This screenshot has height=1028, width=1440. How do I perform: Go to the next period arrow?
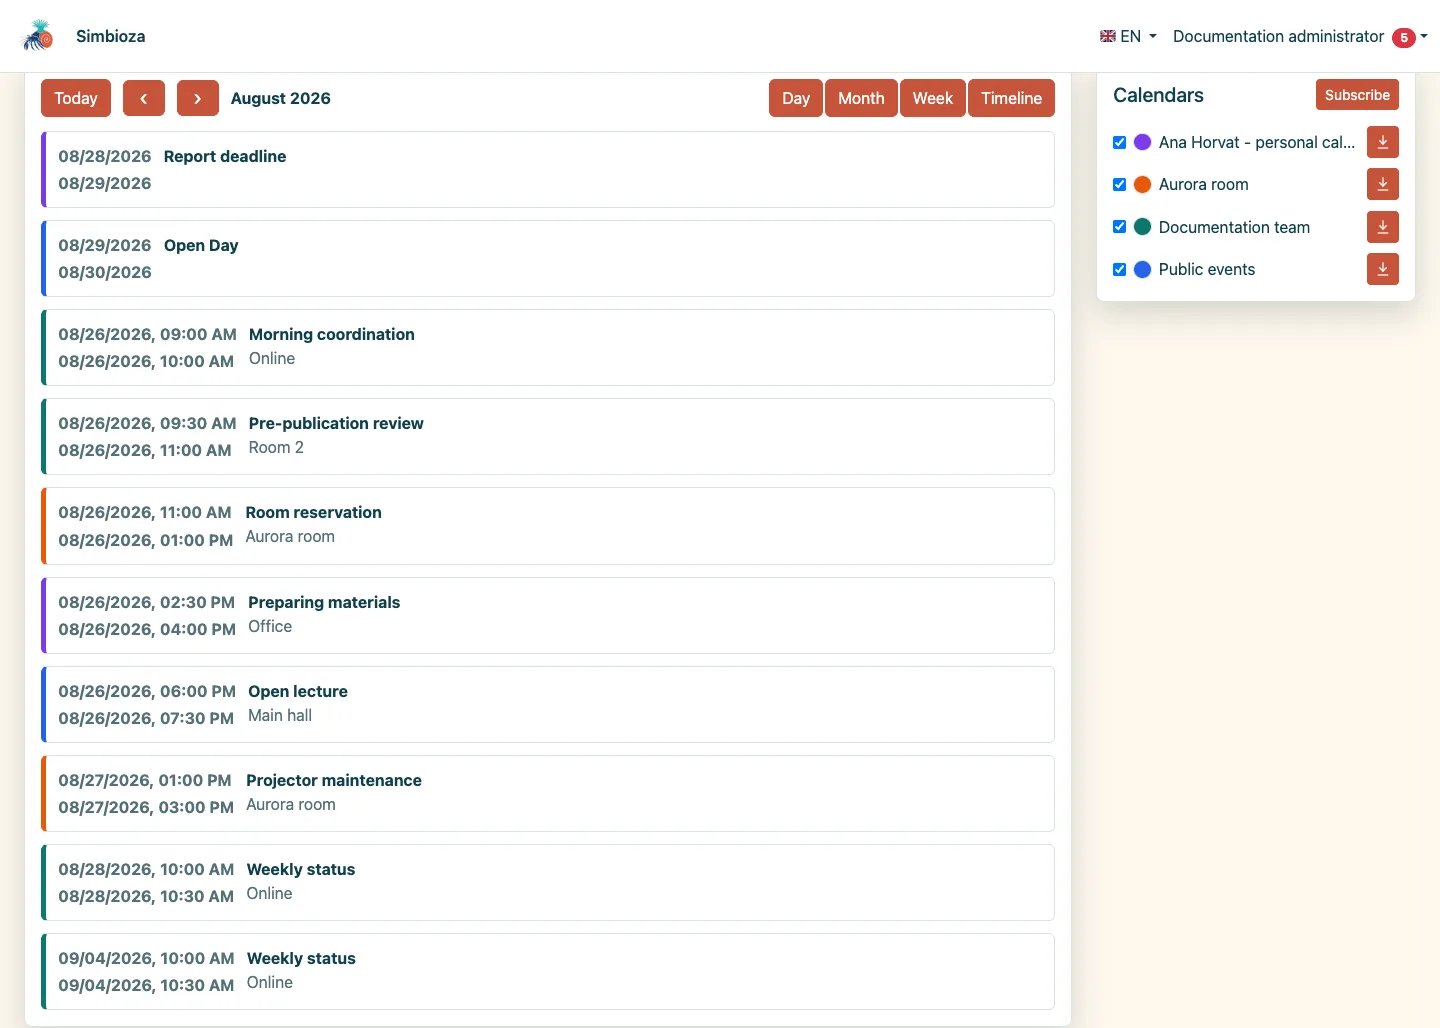[198, 98]
